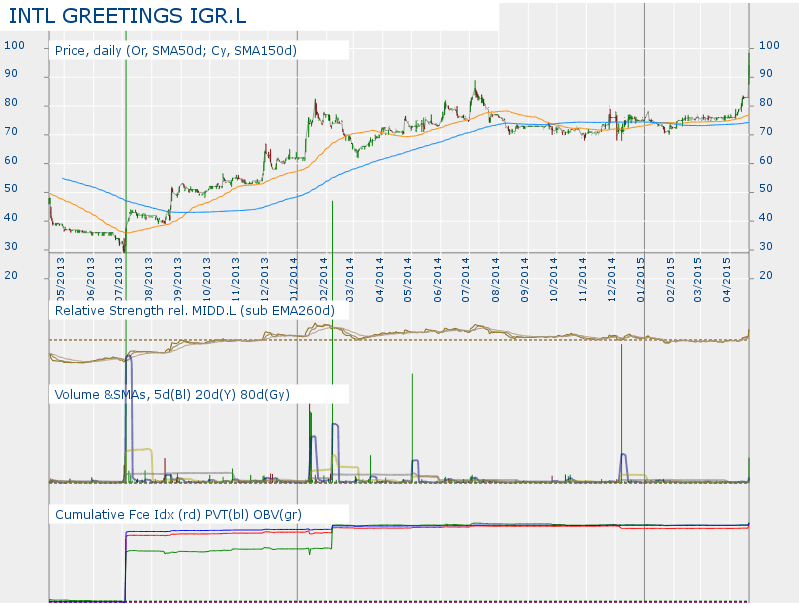Select the 07/2013 date label
The height and width of the screenshot is (604, 799).
click(119, 280)
